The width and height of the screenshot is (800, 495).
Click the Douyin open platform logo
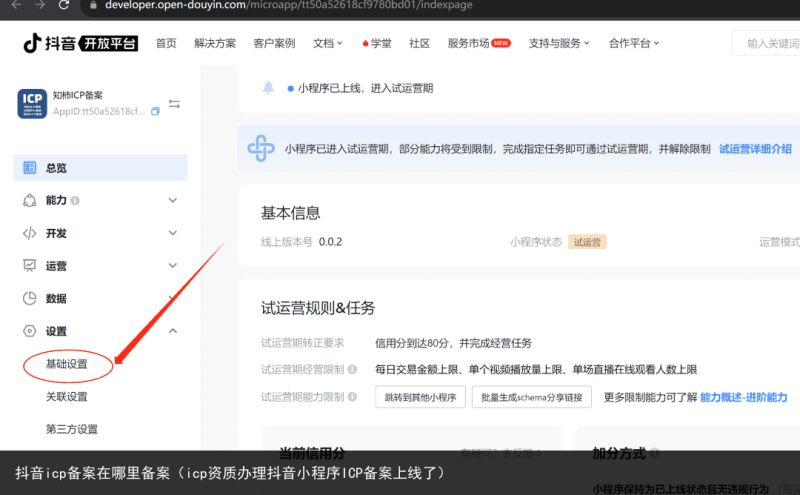[81, 43]
